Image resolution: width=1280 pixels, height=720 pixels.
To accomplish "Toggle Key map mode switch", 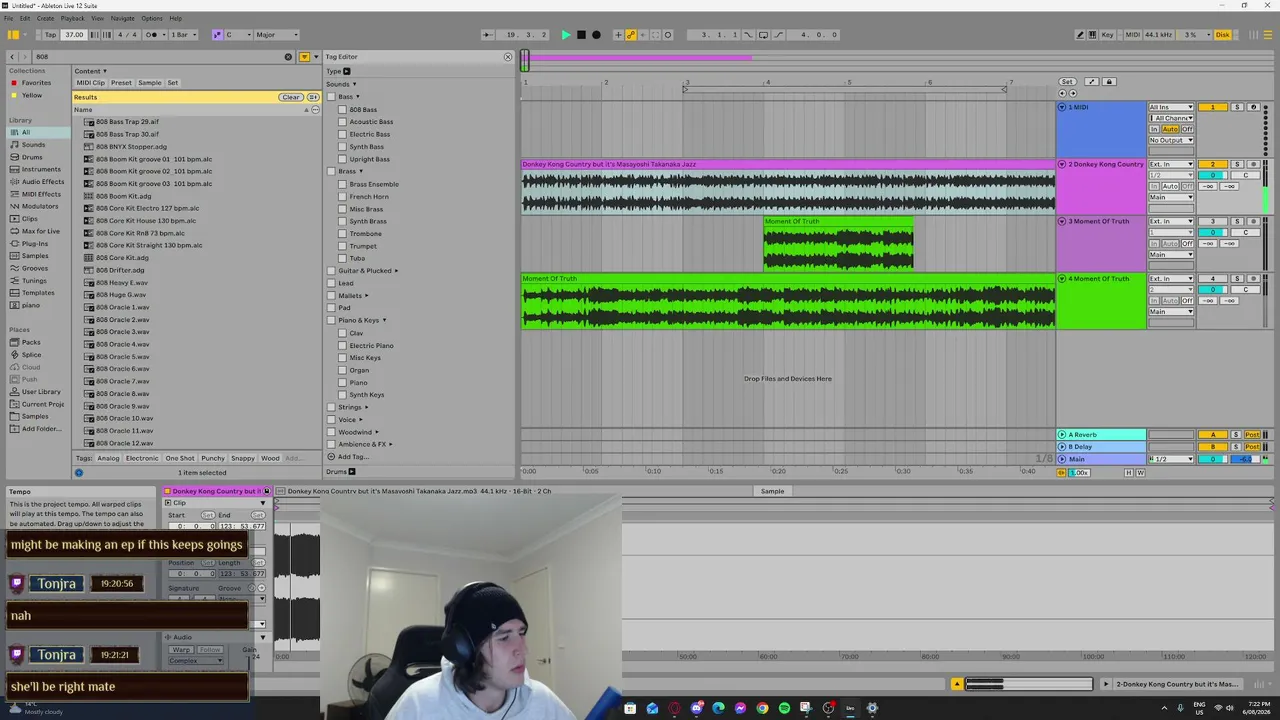I will pos(1107,35).
